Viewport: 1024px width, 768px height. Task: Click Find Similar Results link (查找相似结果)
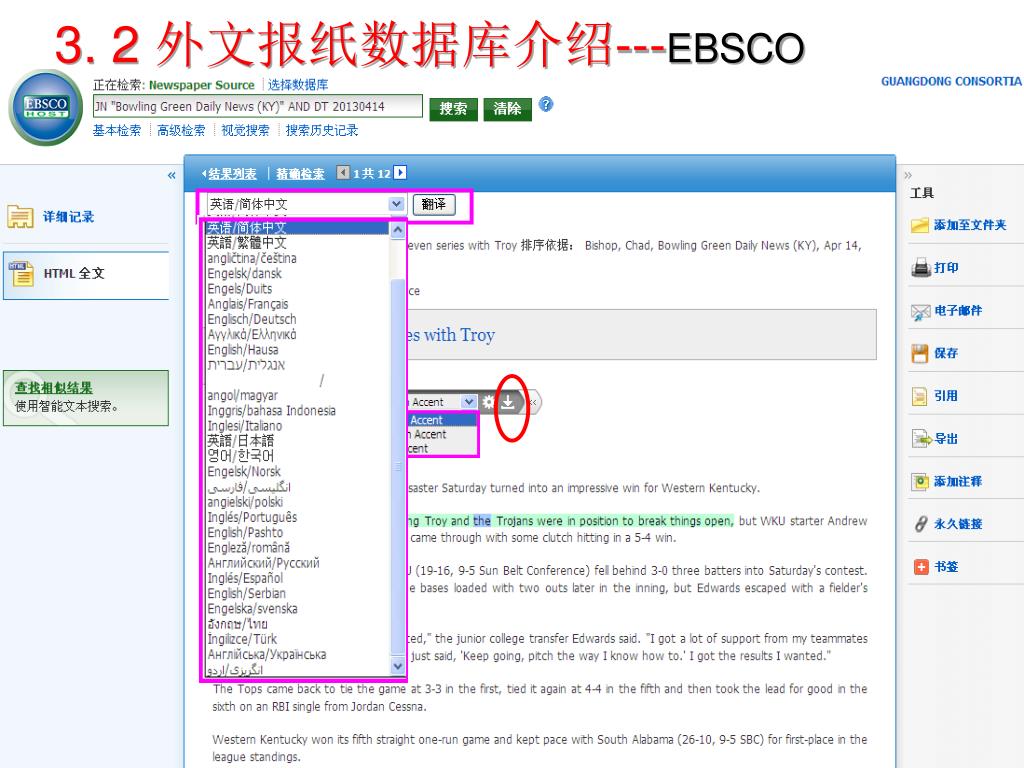[x=54, y=388]
